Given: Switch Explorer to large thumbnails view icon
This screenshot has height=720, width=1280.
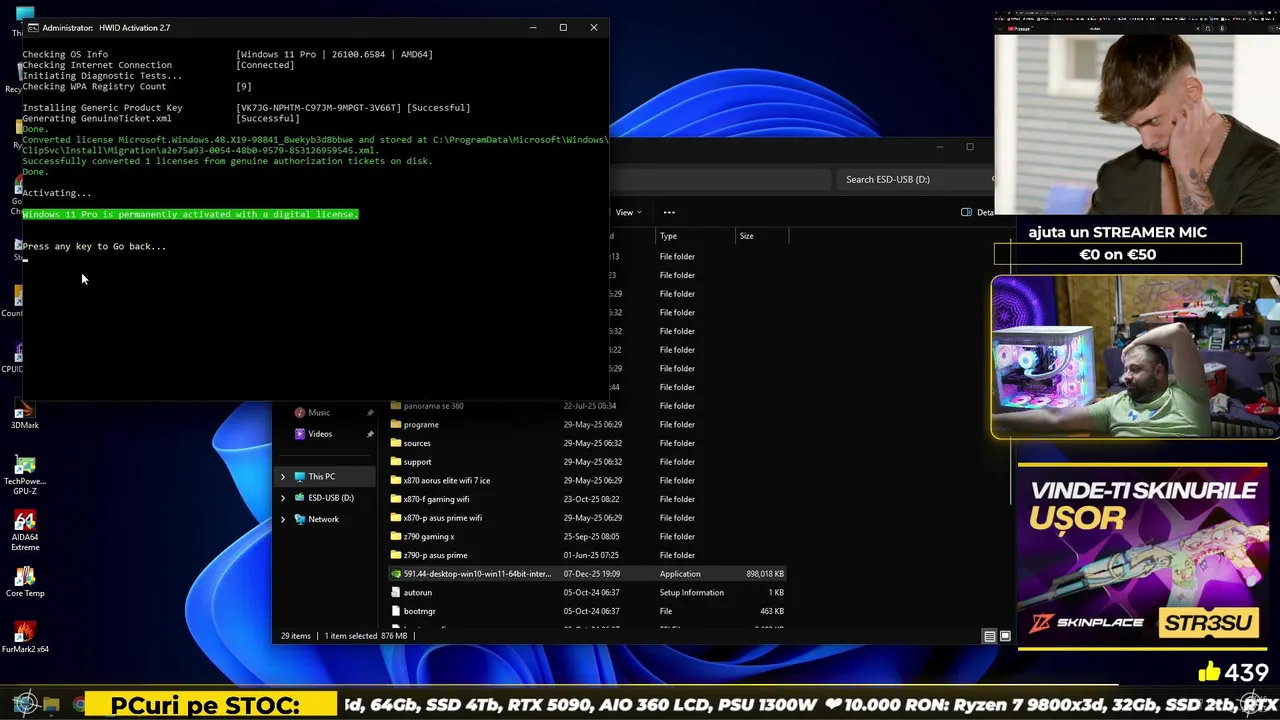Looking at the screenshot, I should 1005,636.
